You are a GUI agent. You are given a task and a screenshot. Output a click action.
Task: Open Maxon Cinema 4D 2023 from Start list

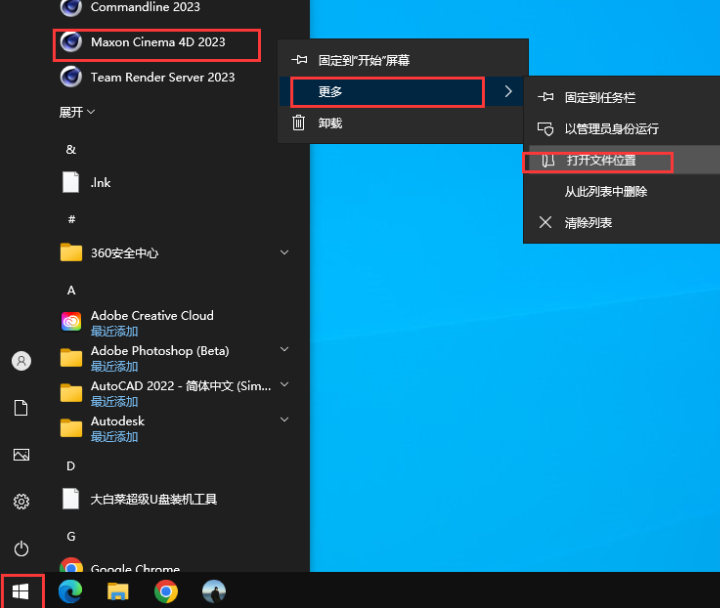pos(157,42)
